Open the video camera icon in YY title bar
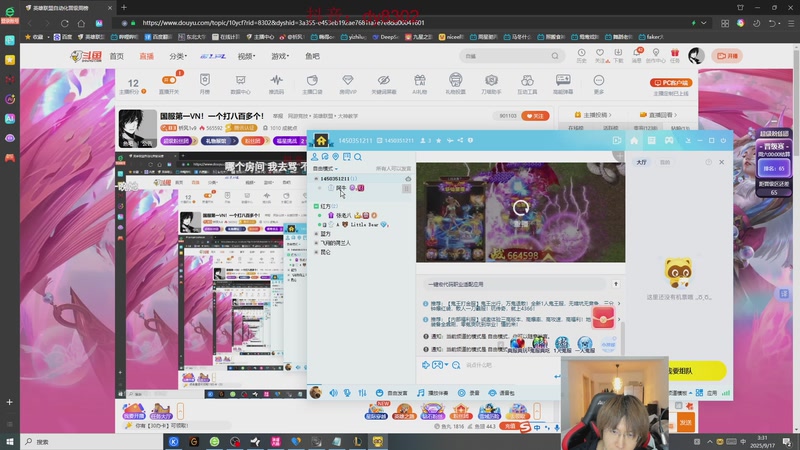The width and height of the screenshot is (800, 450). pyautogui.click(x=616, y=140)
